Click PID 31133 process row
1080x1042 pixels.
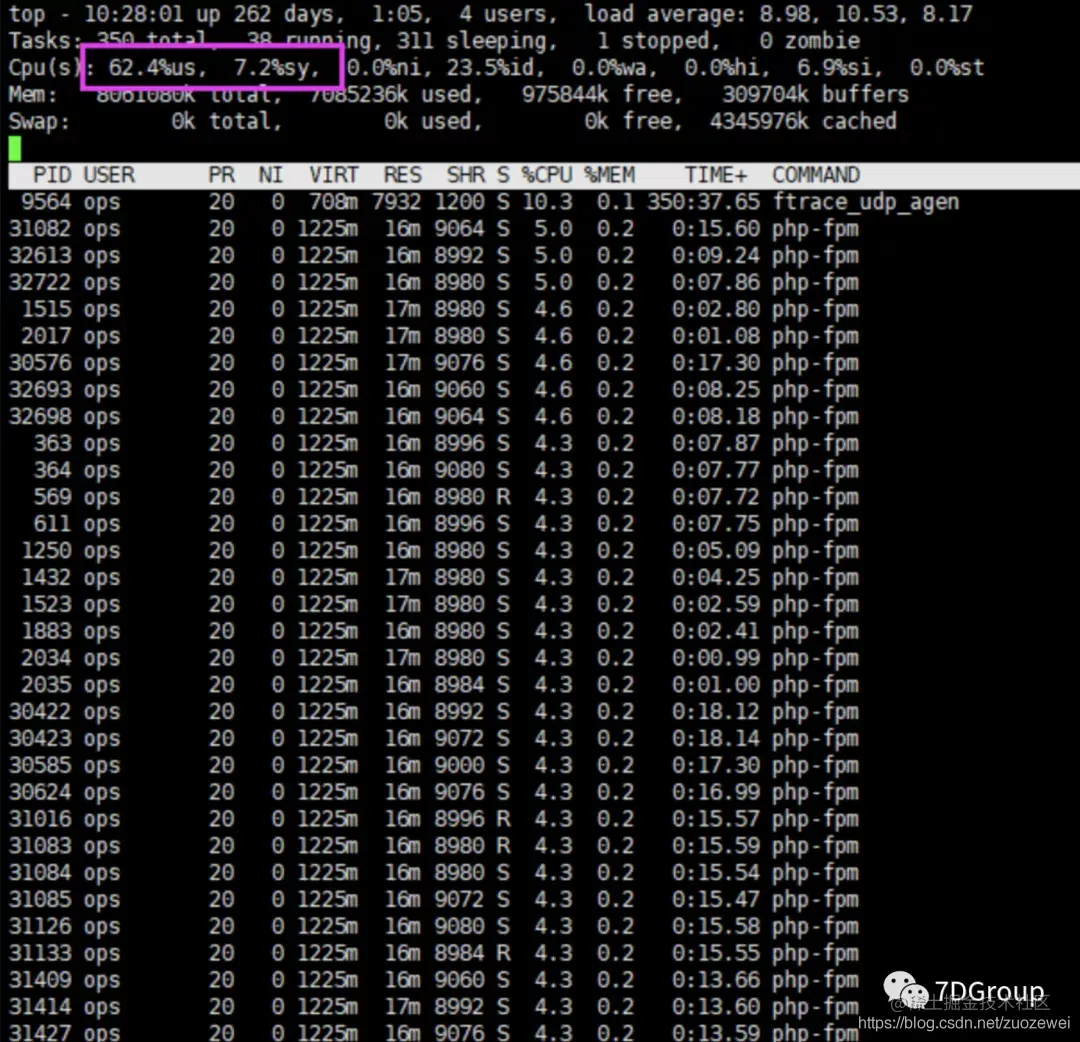click(434, 954)
